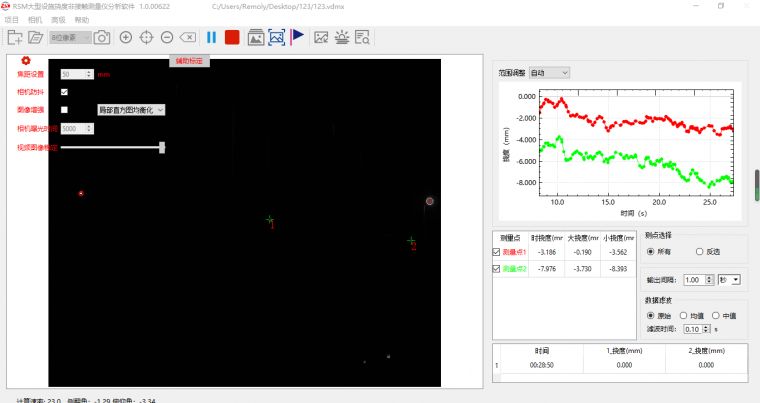Click the camera snapshot icon

click(101, 37)
